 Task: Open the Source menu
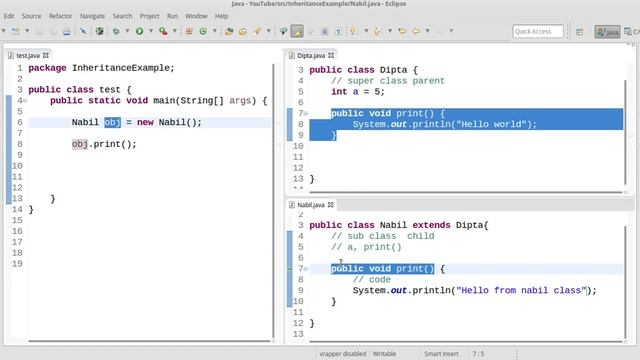(x=31, y=16)
